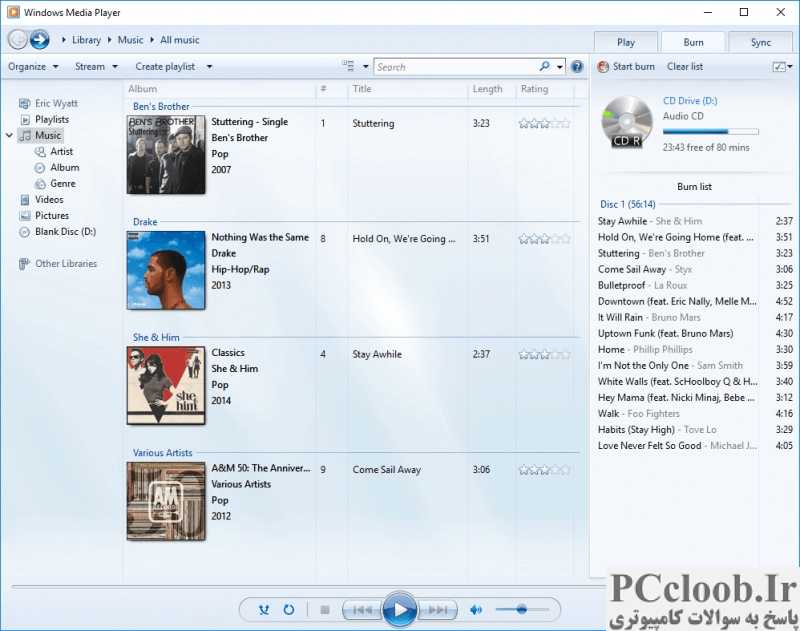Screen dimensions: 800x631
Task: Select the Nothing Was the Same album cover
Action: click(166, 270)
